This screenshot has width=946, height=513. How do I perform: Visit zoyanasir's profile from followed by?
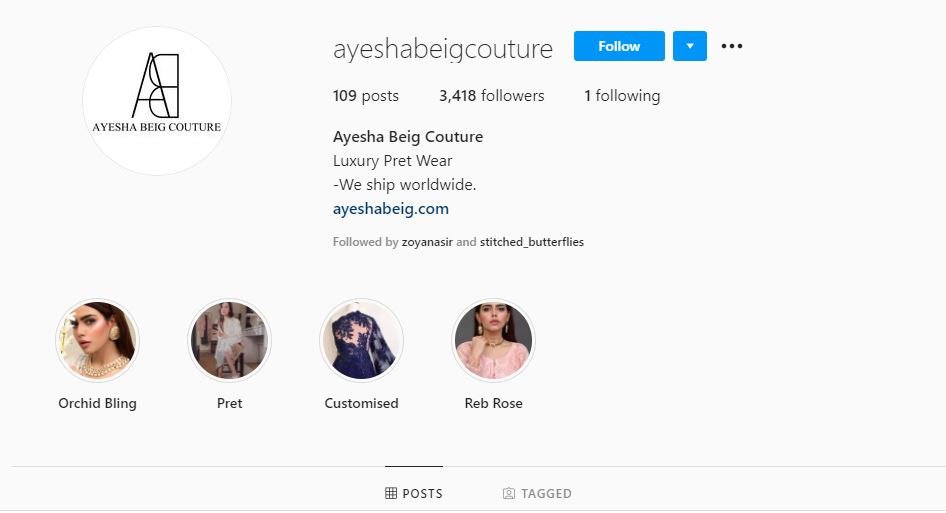pyautogui.click(x=427, y=242)
